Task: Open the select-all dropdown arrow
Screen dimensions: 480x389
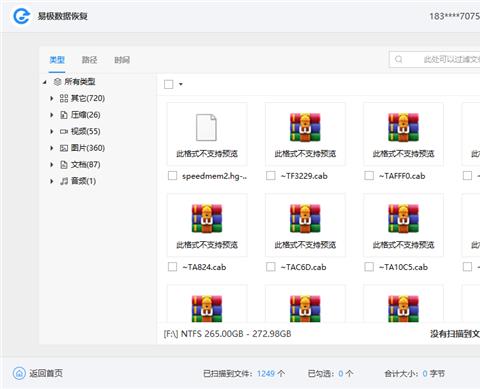Action: coord(181,84)
